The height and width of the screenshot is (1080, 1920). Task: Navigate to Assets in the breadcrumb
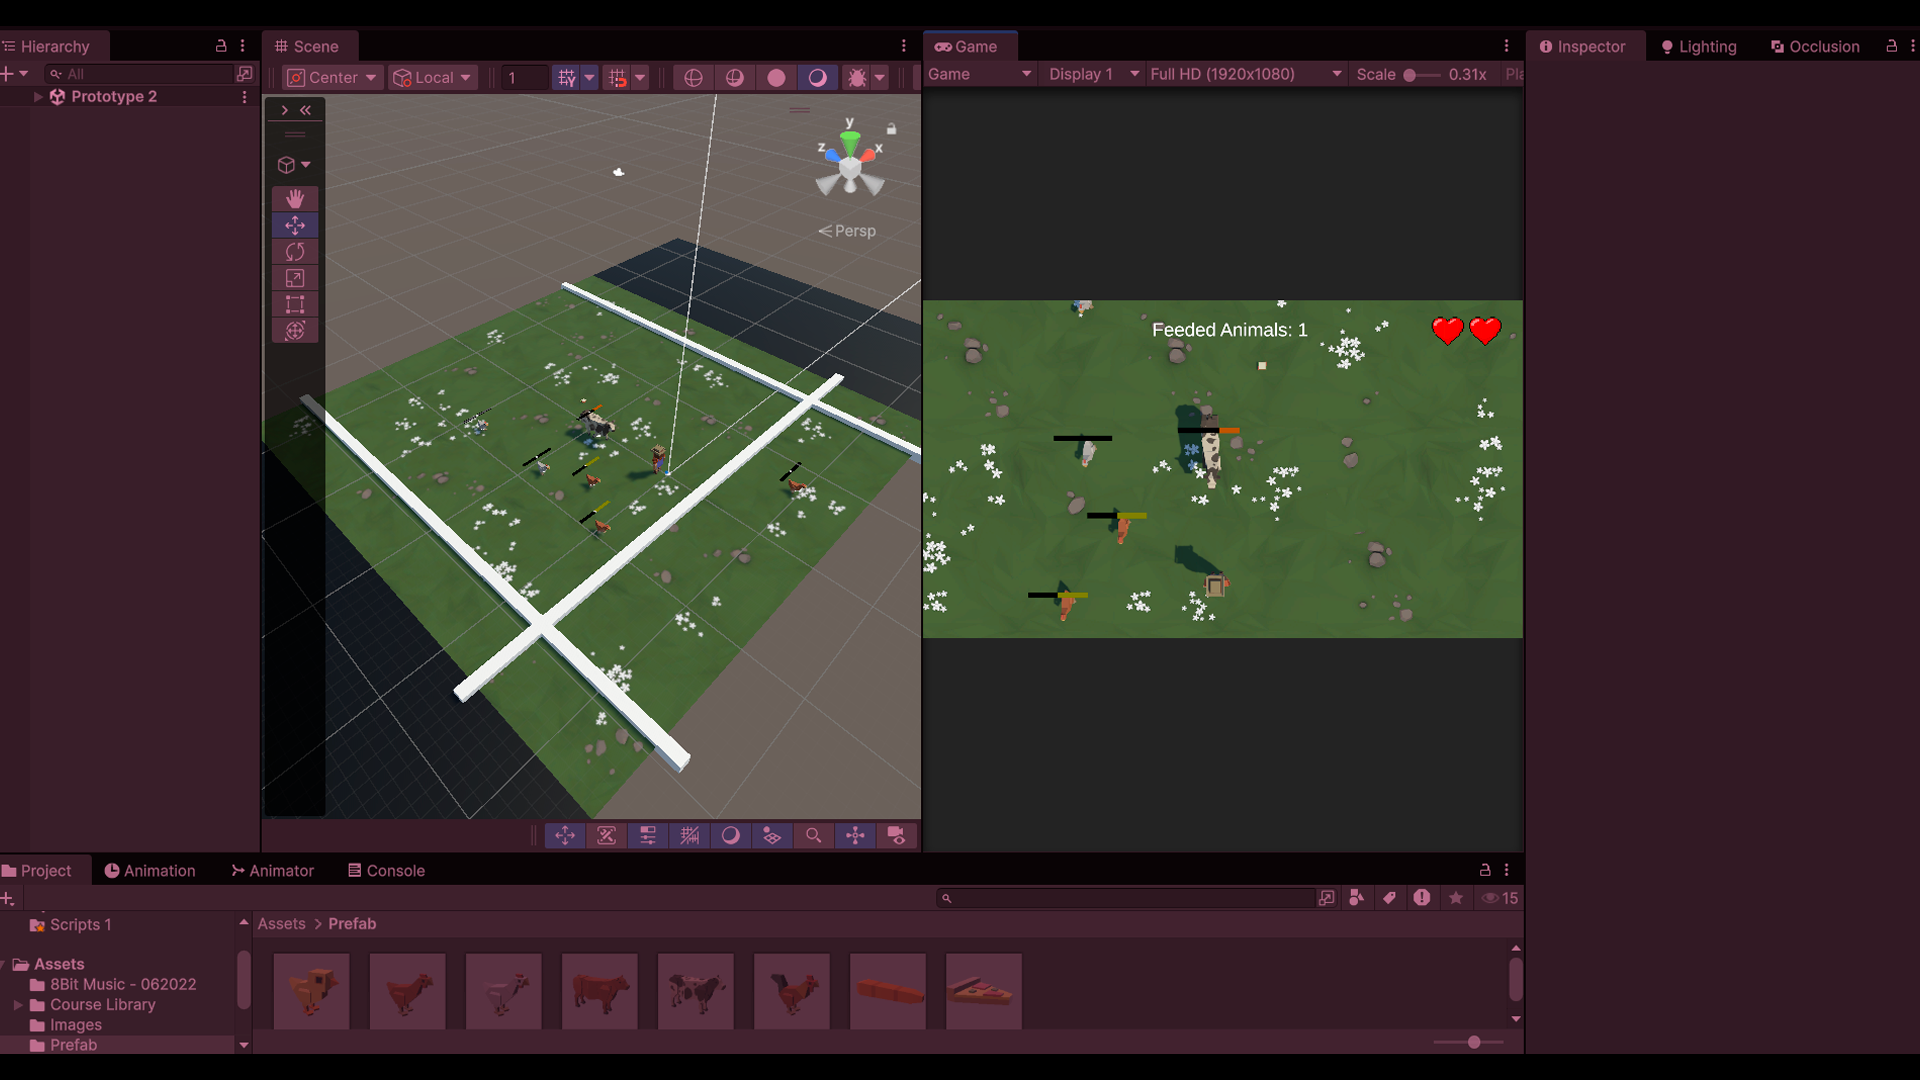281,924
